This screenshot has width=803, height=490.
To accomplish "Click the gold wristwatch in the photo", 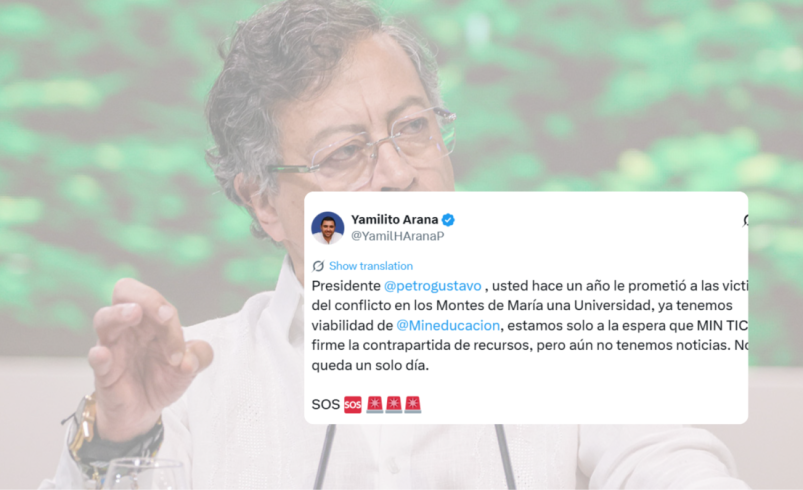I will (x=82, y=428).
